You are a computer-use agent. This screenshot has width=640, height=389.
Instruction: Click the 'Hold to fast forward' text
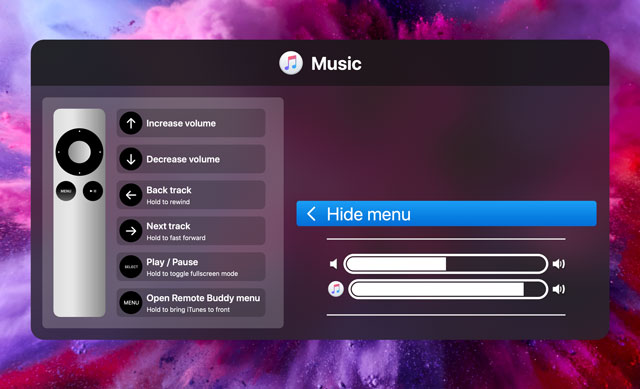click(176, 238)
